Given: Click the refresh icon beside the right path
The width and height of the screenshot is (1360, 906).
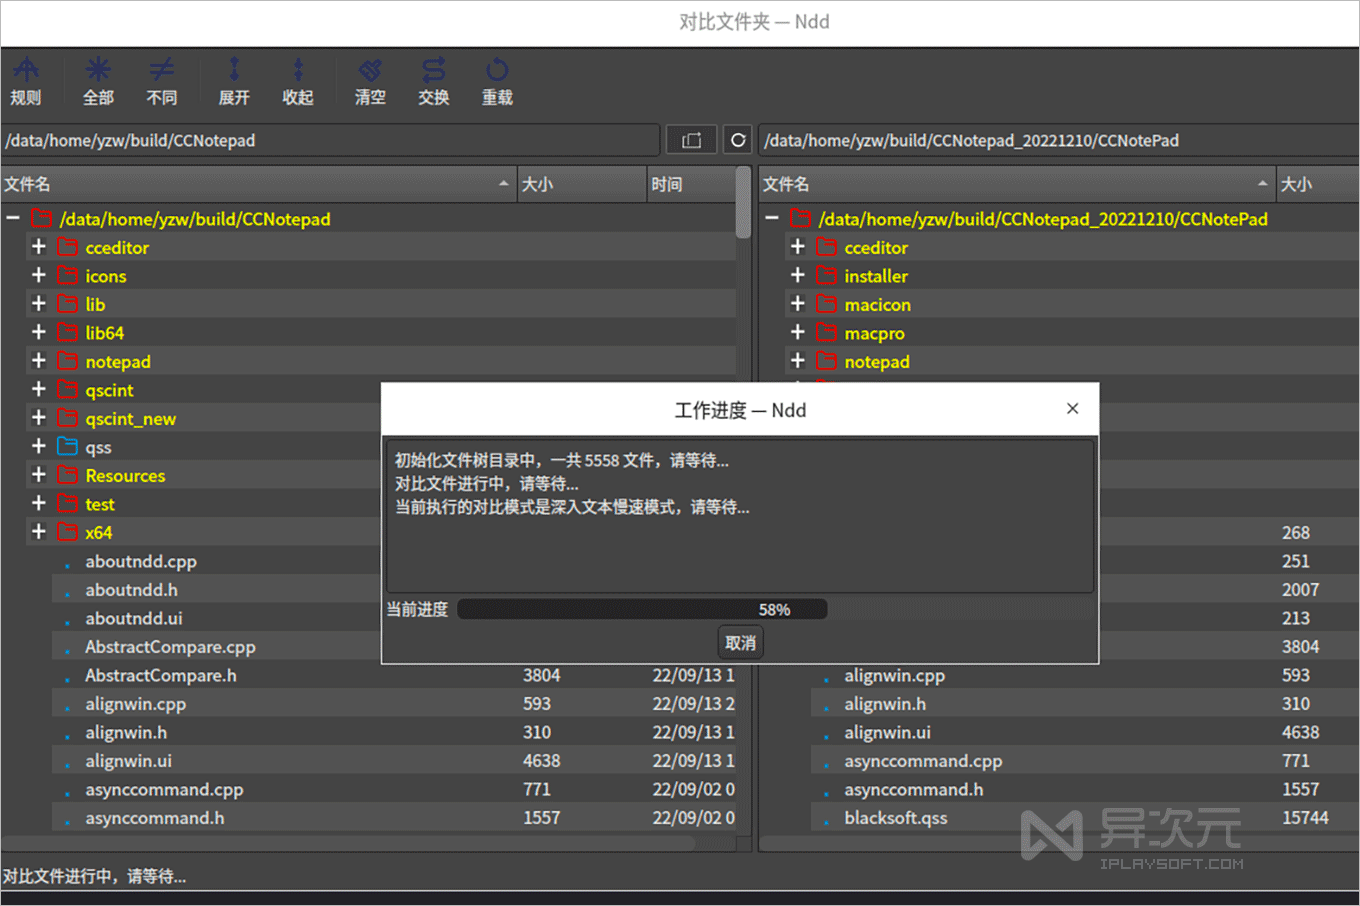Looking at the screenshot, I should [x=737, y=139].
